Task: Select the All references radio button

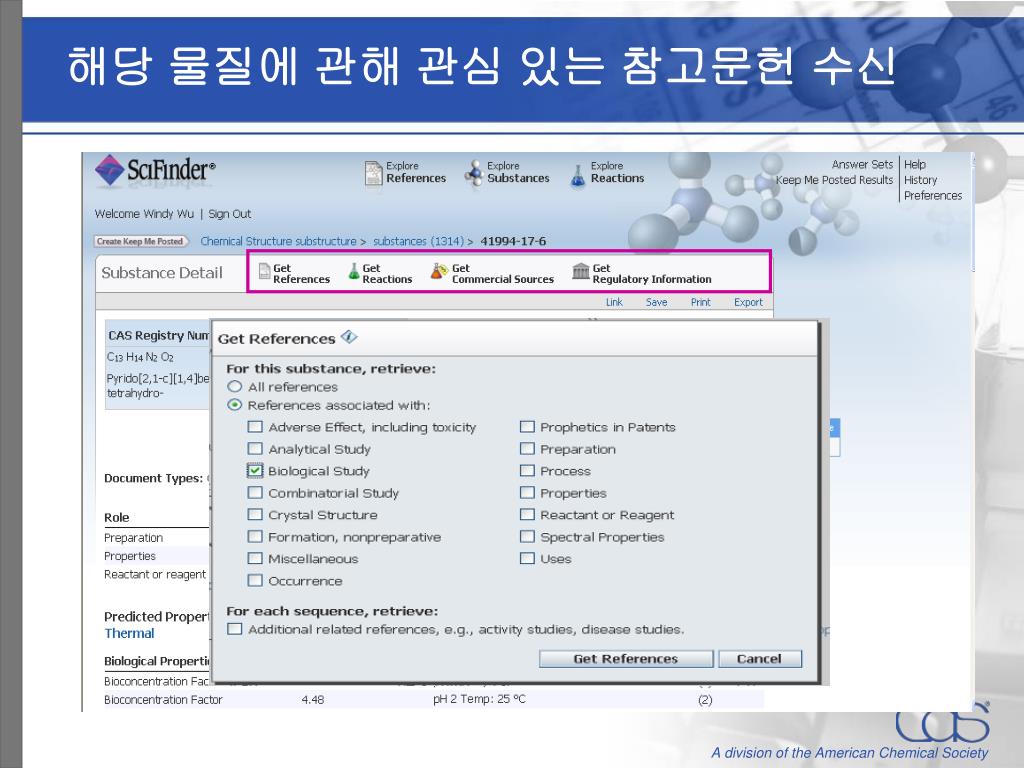Action: (234, 387)
